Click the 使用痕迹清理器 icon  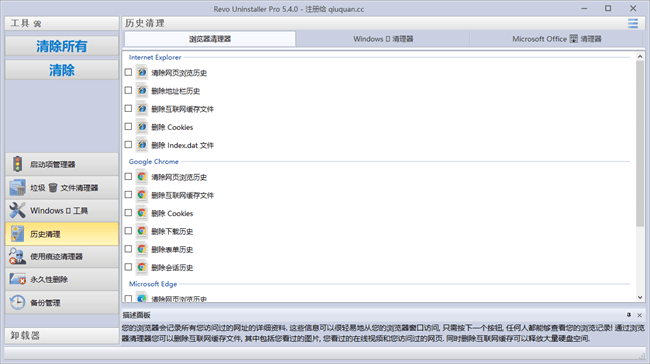point(17,257)
